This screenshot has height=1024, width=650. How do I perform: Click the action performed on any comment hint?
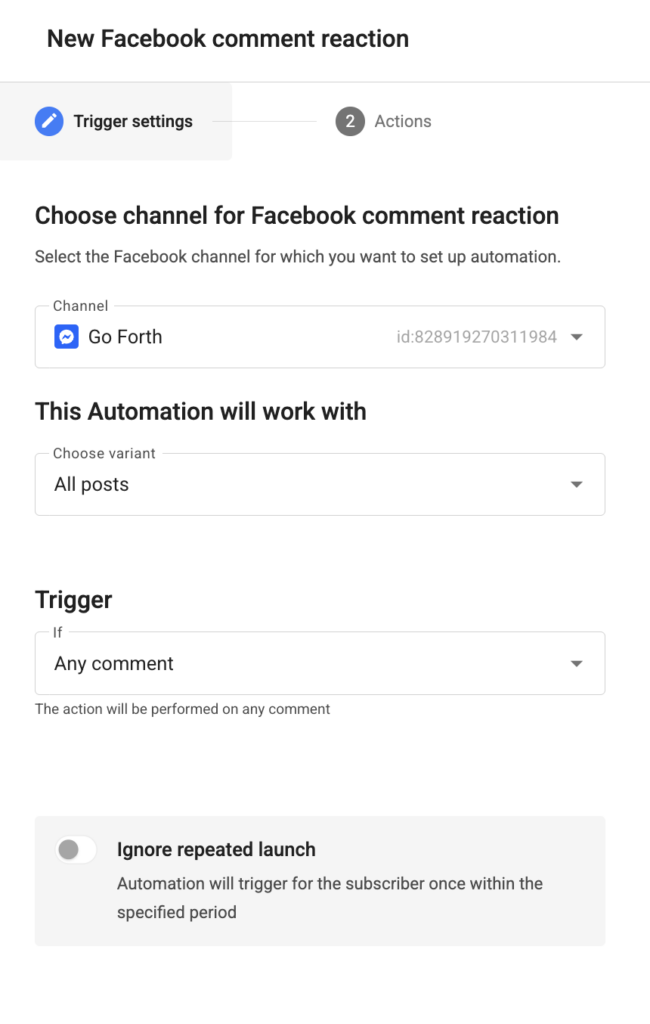coord(183,709)
